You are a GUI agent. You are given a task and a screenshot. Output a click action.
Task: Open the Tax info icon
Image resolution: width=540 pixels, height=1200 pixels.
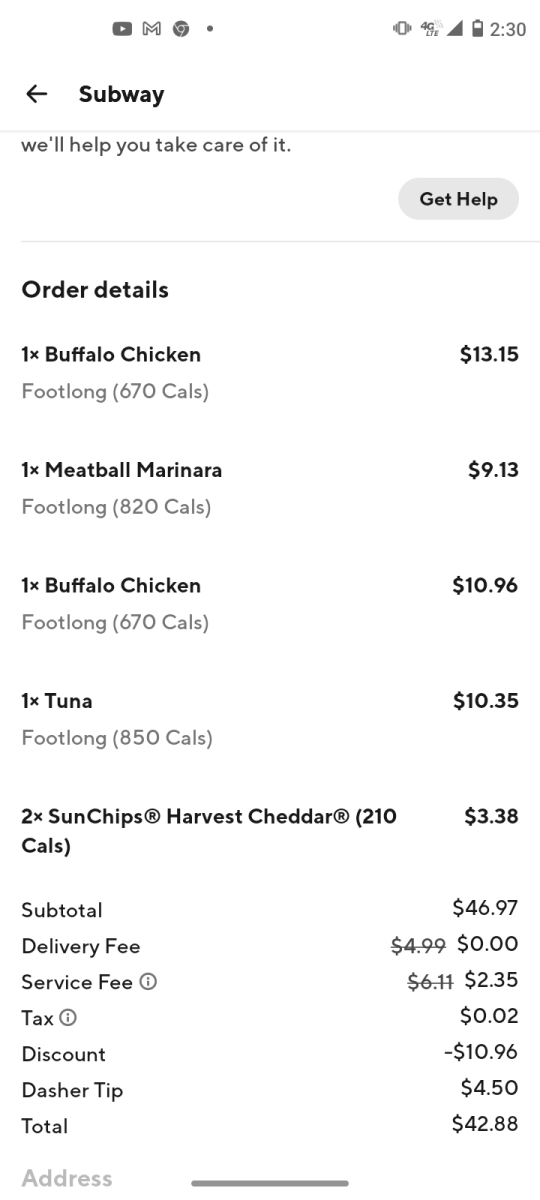click(x=68, y=1018)
